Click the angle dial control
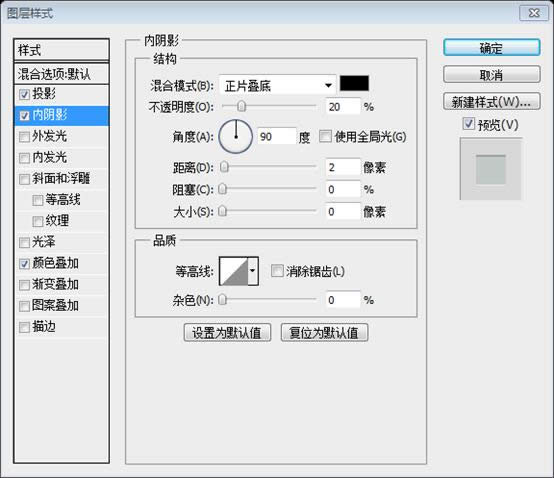This screenshot has height=478, width=554. tap(236, 136)
